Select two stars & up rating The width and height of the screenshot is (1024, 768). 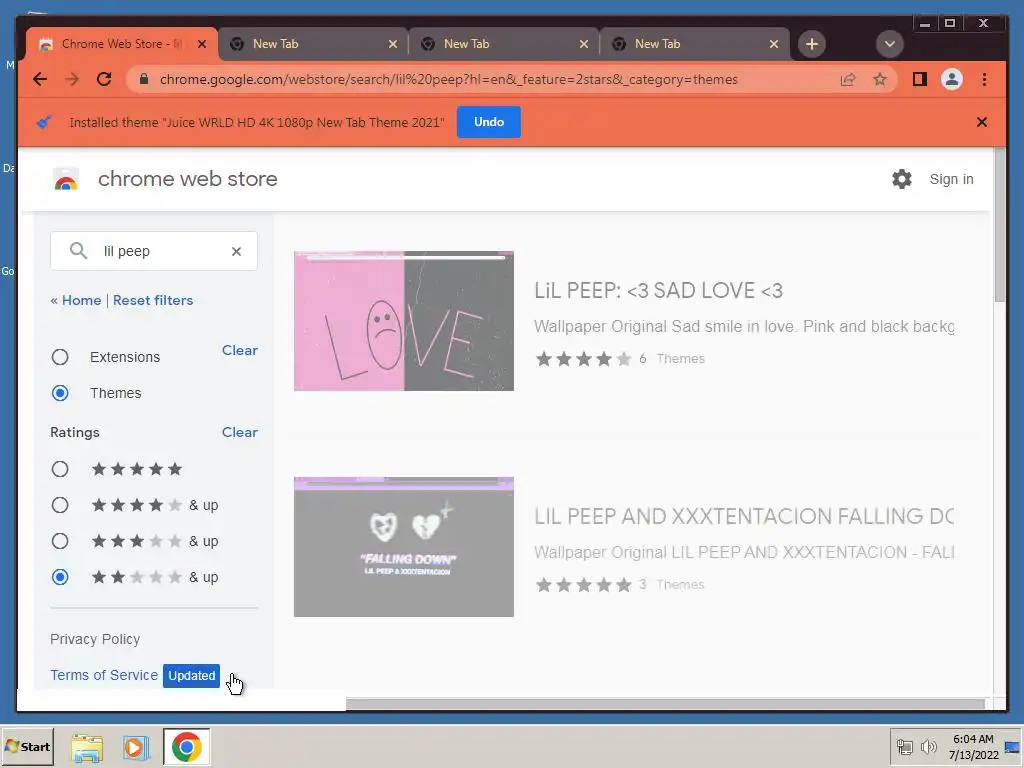pos(60,577)
